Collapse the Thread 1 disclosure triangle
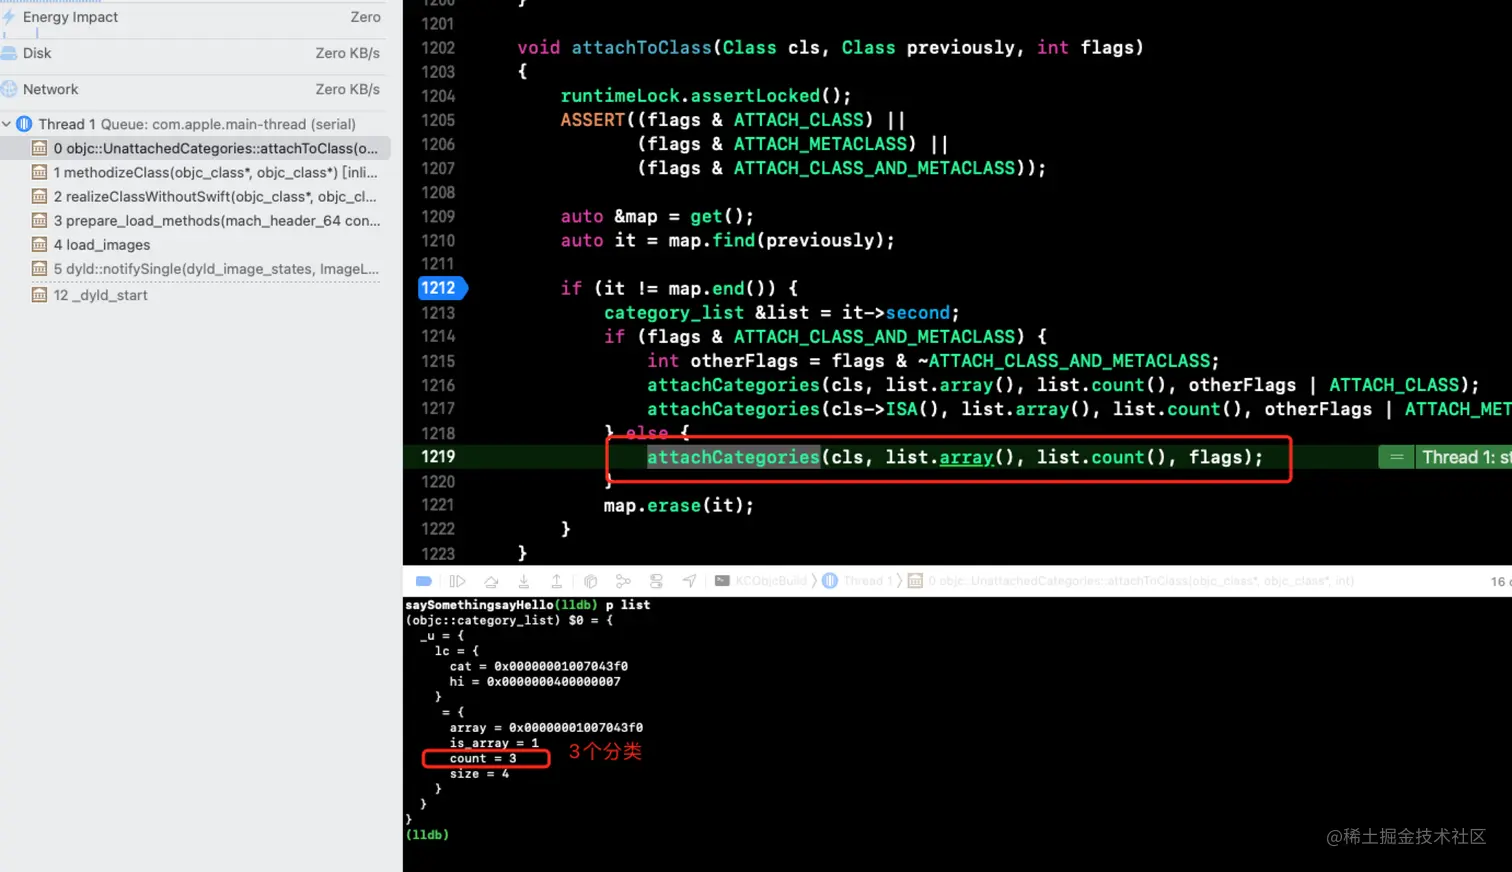Screen dimensions: 1512x872 pos(7,124)
